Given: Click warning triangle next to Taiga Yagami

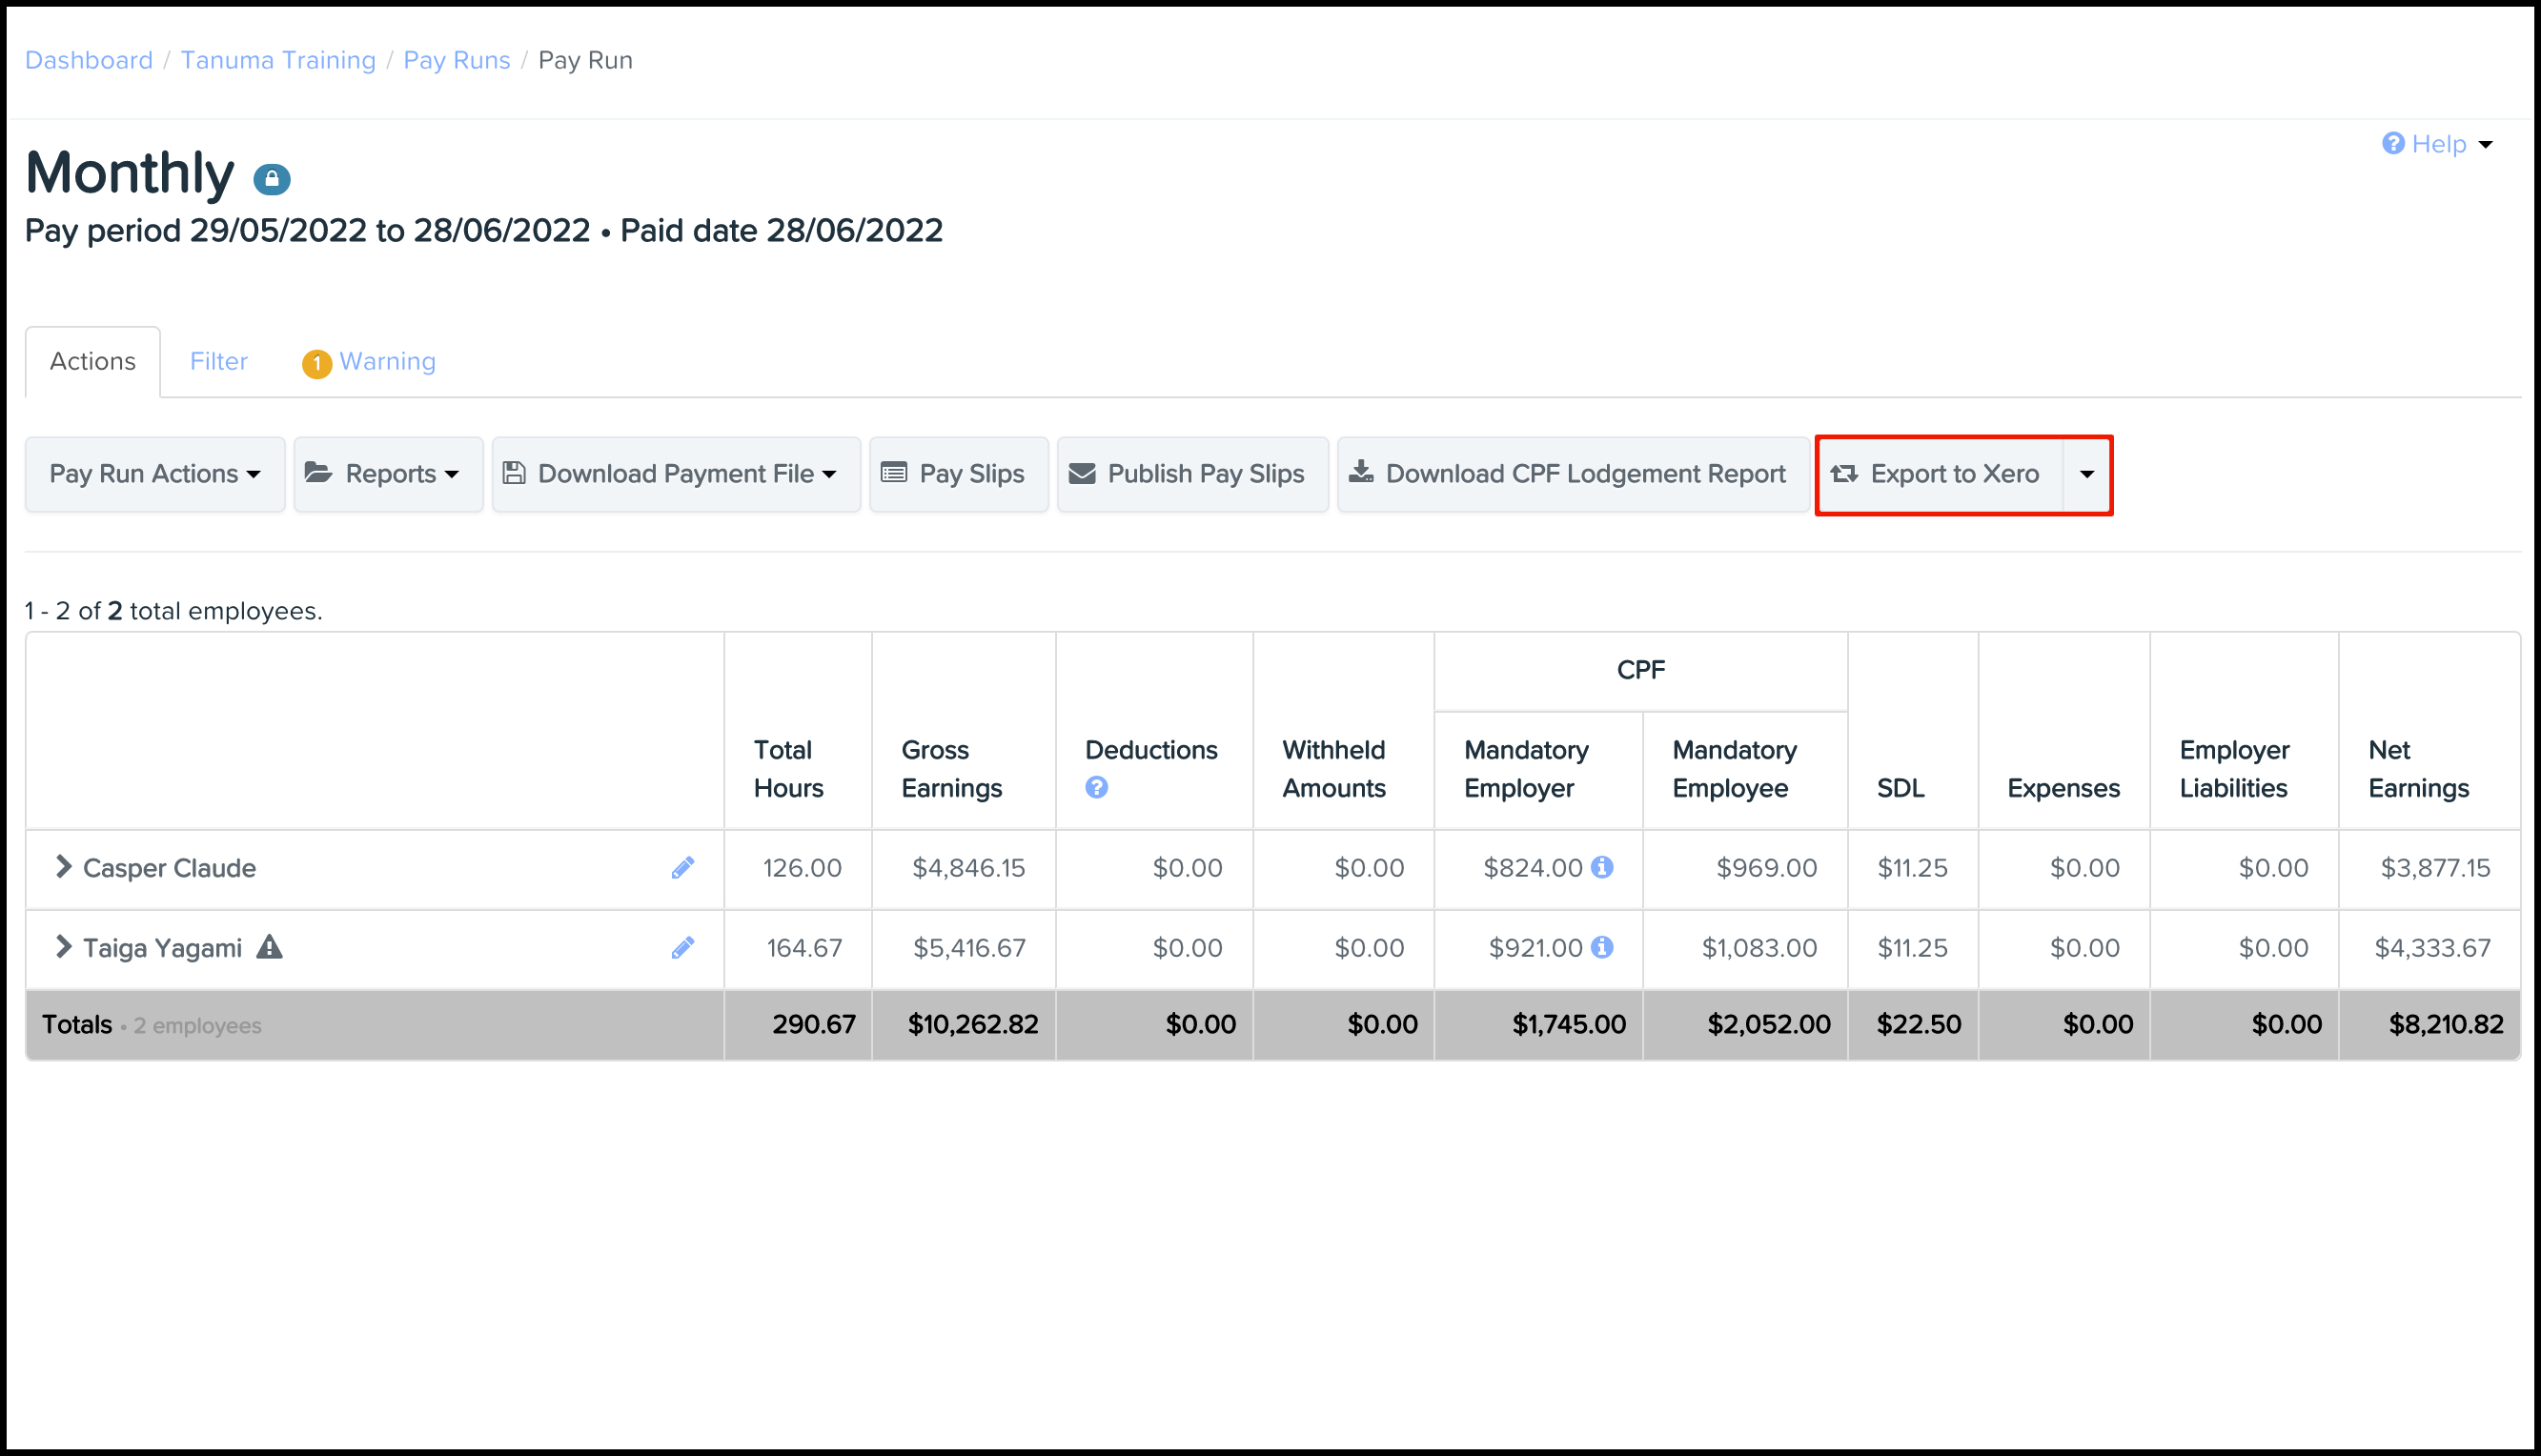Looking at the screenshot, I should [269, 947].
